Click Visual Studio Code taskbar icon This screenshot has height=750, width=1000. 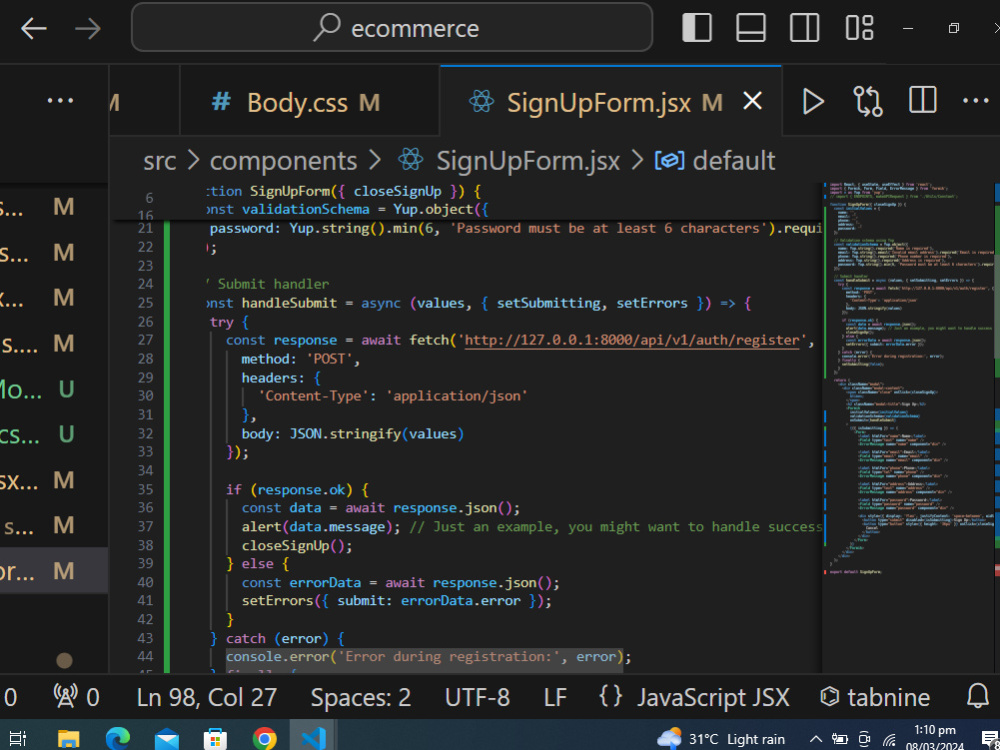tap(314, 739)
